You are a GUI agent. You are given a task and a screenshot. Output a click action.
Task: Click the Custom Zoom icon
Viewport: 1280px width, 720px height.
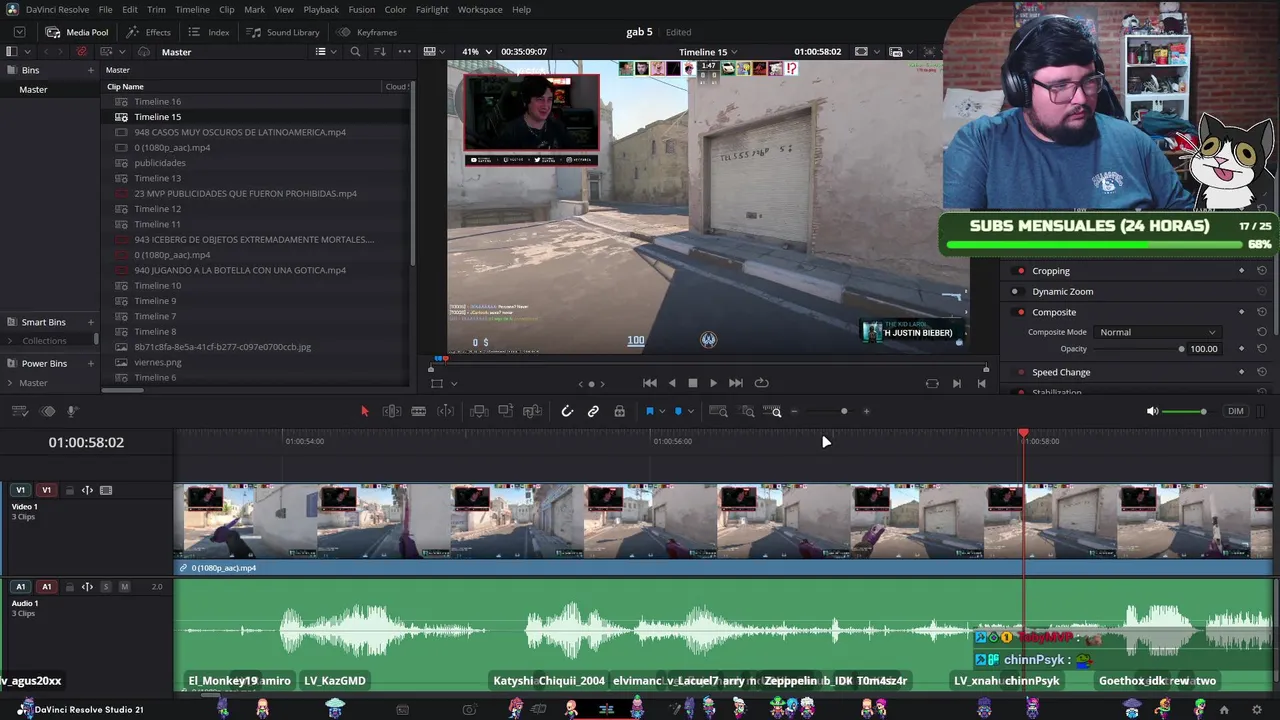pos(774,411)
